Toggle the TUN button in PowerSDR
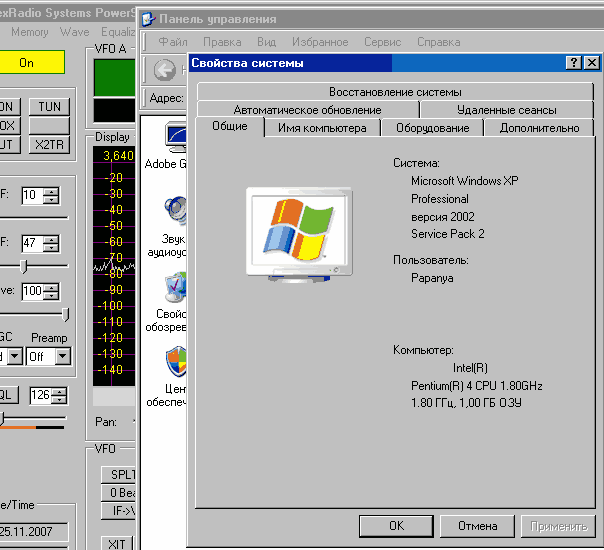The width and height of the screenshot is (604, 550). (48, 107)
